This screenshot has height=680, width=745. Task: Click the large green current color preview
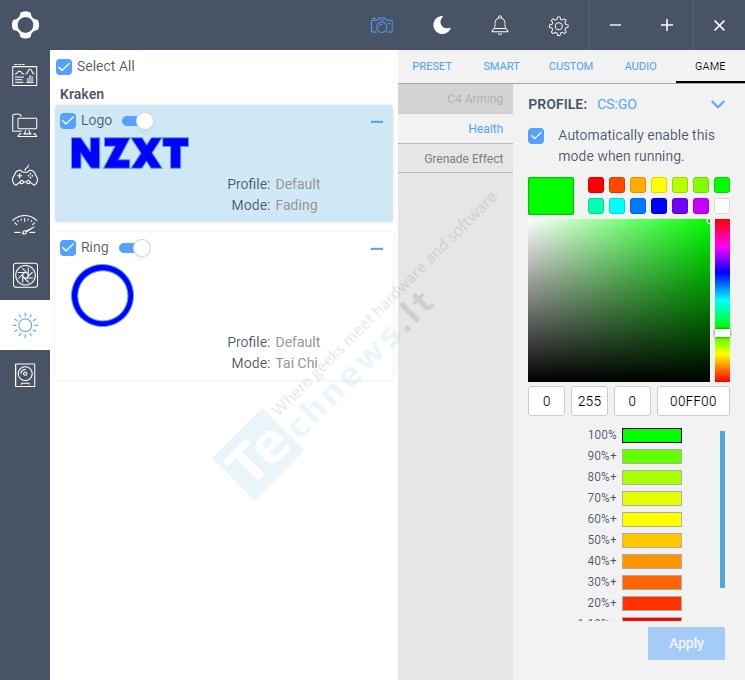point(551,196)
